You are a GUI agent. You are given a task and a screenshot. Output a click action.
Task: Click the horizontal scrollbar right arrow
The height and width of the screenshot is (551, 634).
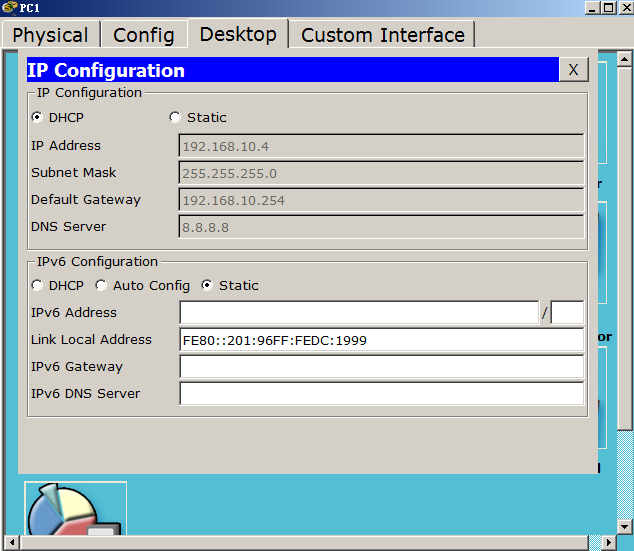coord(609,542)
